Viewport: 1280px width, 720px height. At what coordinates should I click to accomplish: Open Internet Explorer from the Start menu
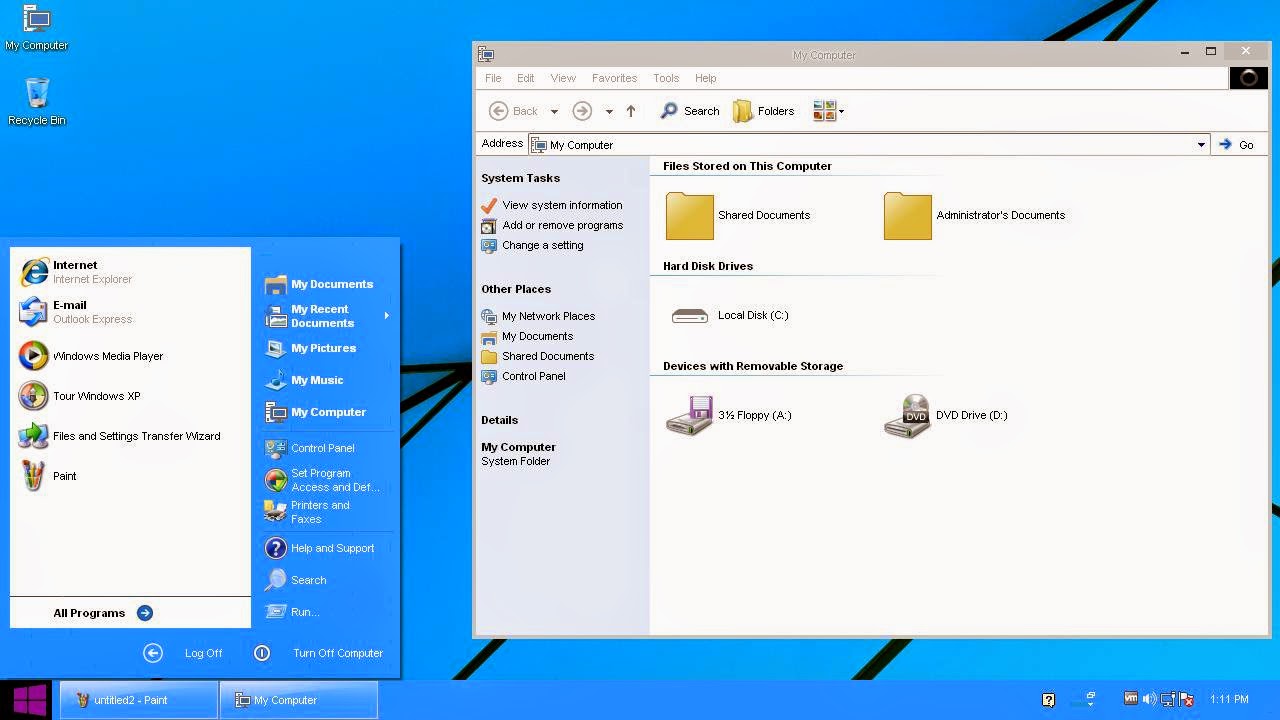point(76,272)
